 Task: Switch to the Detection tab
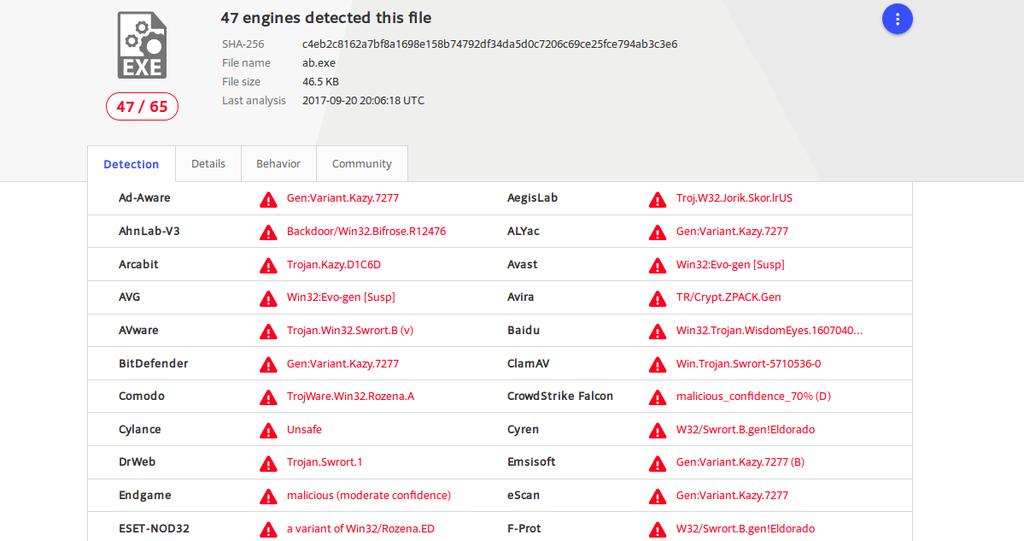(131, 164)
